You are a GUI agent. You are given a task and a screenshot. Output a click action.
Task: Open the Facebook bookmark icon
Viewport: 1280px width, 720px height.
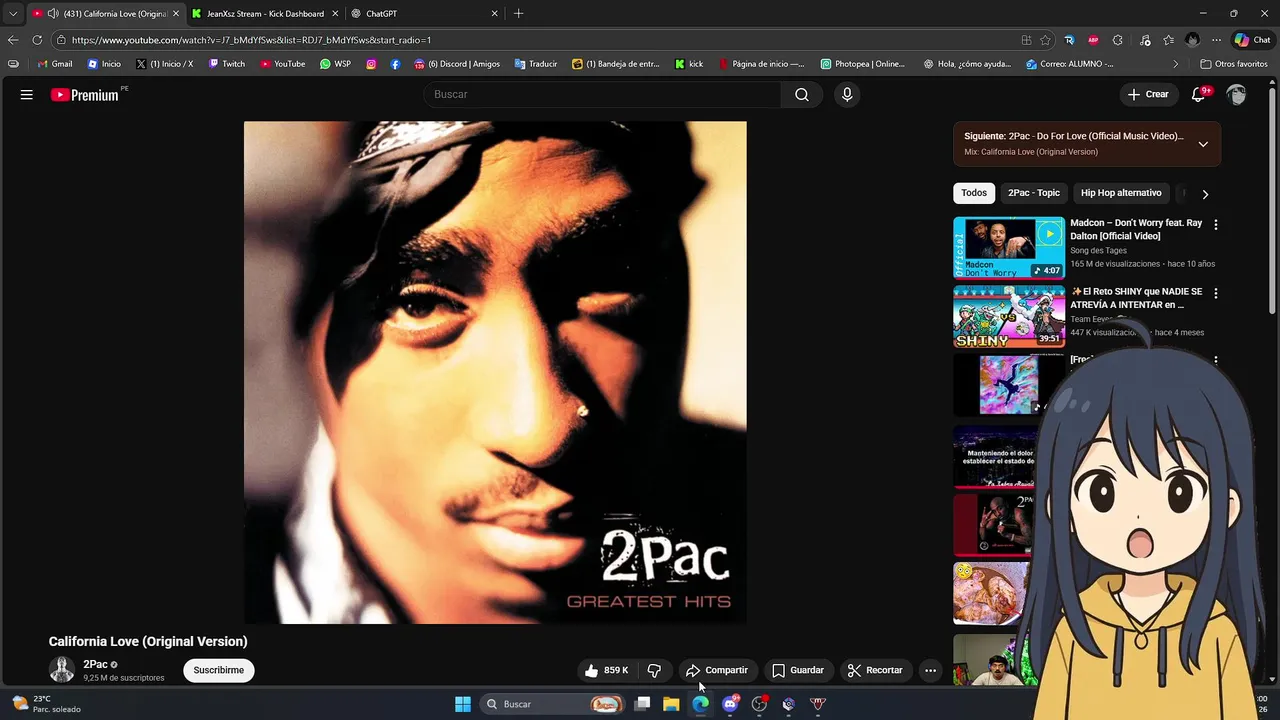click(396, 64)
